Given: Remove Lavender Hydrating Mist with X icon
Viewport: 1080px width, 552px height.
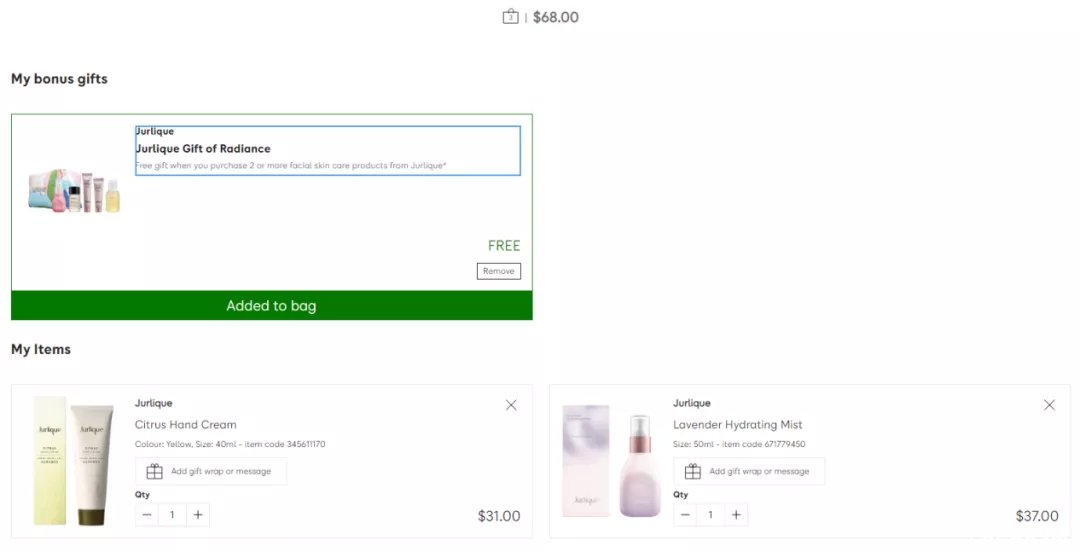Looking at the screenshot, I should pyautogui.click(x=1049, y=405).
